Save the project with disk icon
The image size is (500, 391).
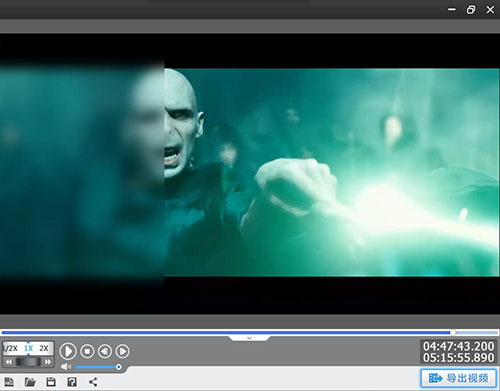coord(51,382)
